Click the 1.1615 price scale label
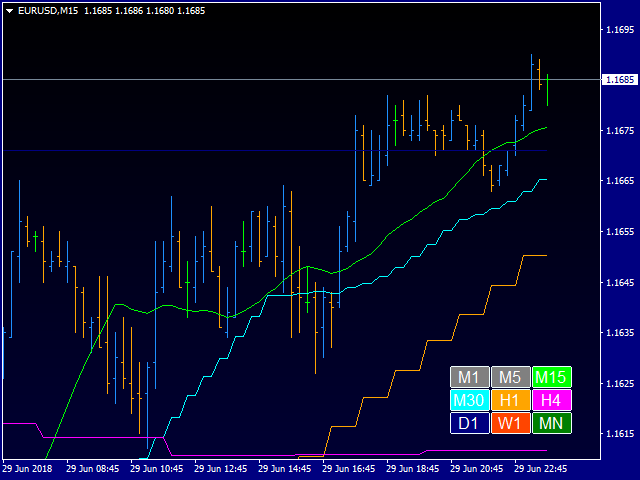The height and width of the screenshot is (480, 640). (x=620, y=433)
